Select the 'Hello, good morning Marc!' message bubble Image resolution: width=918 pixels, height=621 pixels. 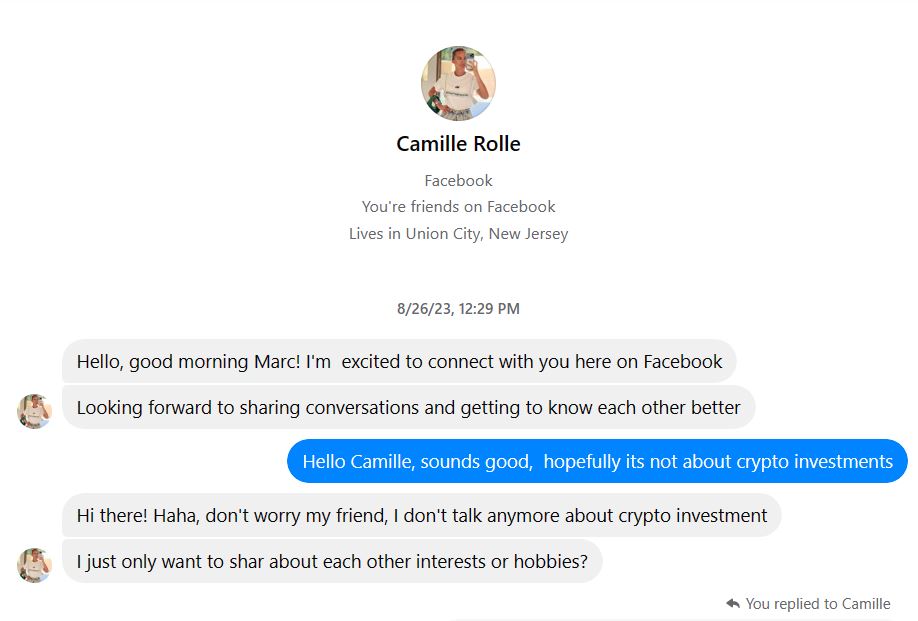pos(399,362)
